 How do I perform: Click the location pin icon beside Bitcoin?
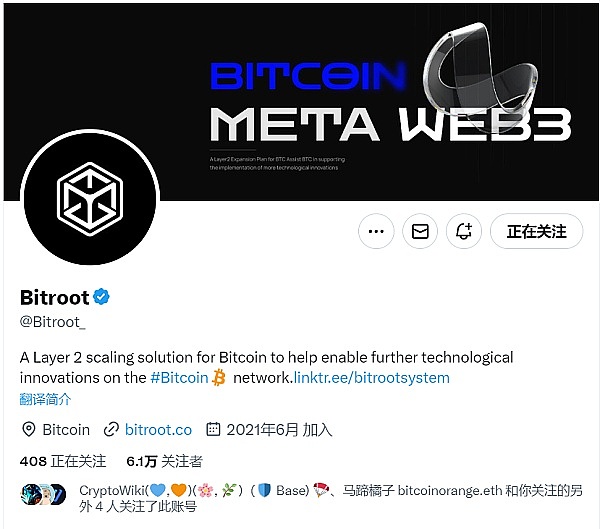point(29,429)
